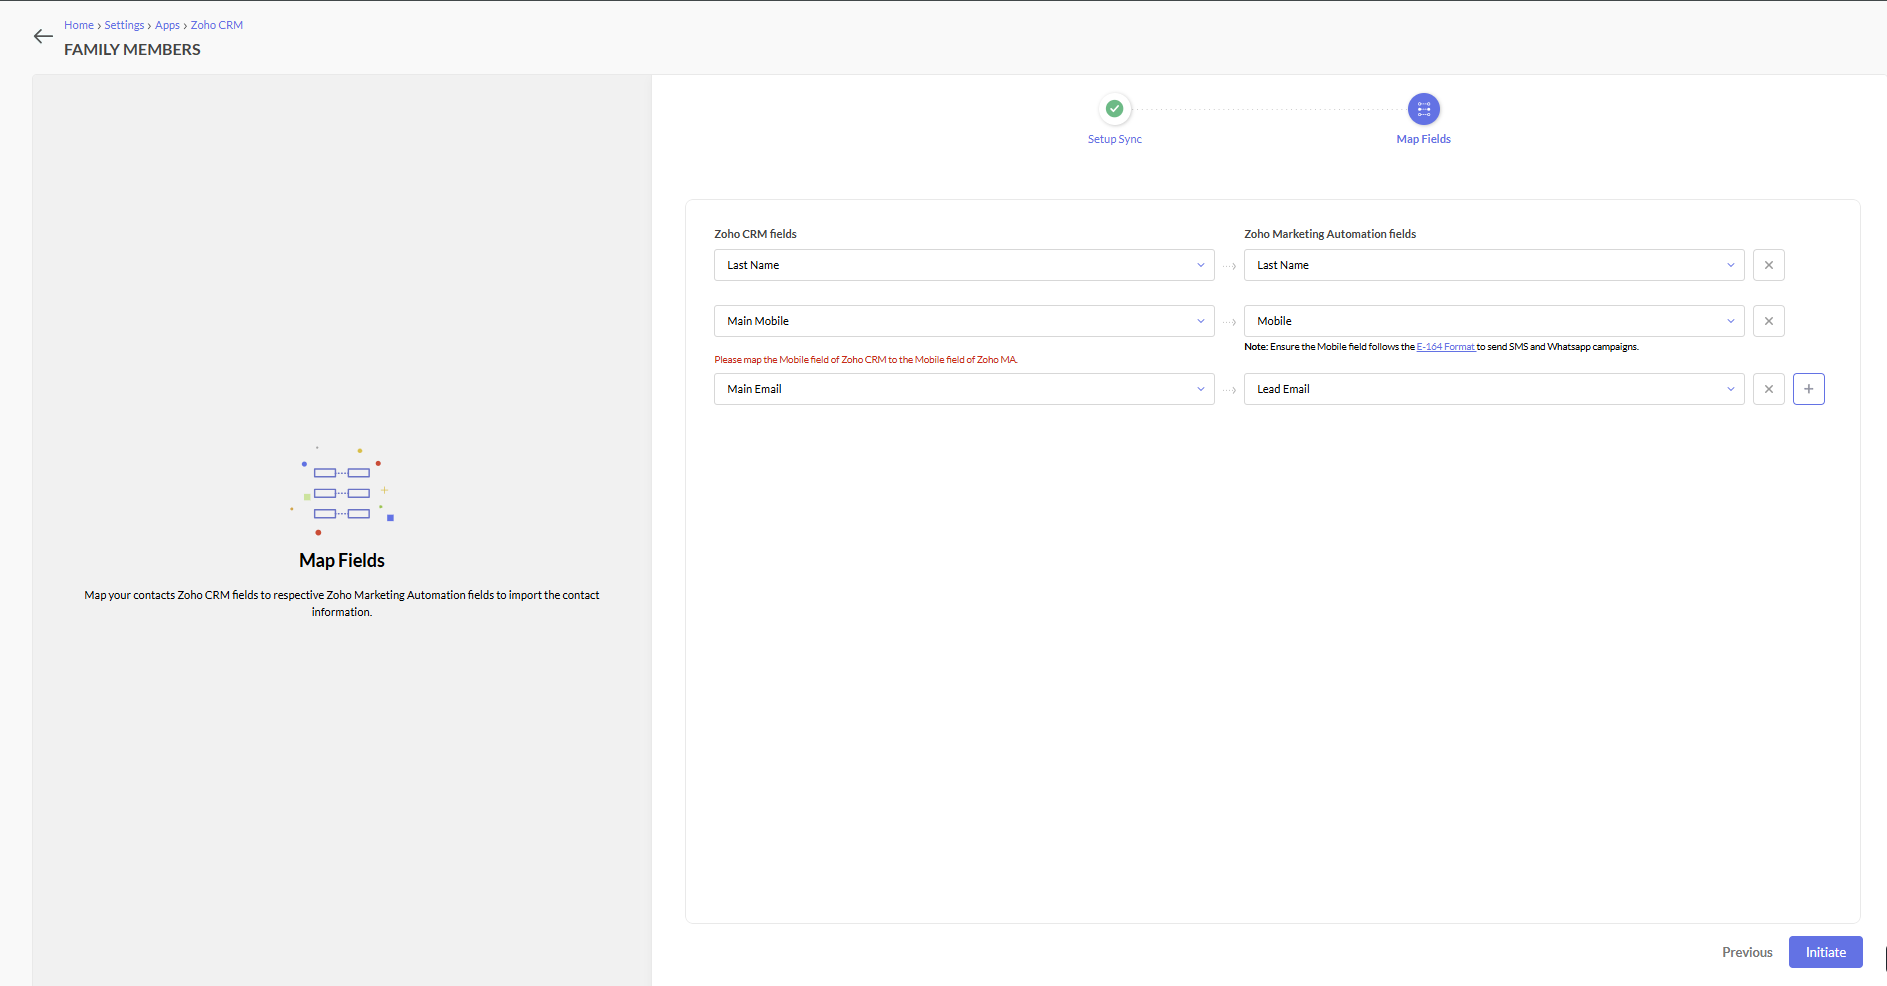The image size is (1887, 986).
Task: Select the Map Fields step label
Action: click(x=1423, y=139)
